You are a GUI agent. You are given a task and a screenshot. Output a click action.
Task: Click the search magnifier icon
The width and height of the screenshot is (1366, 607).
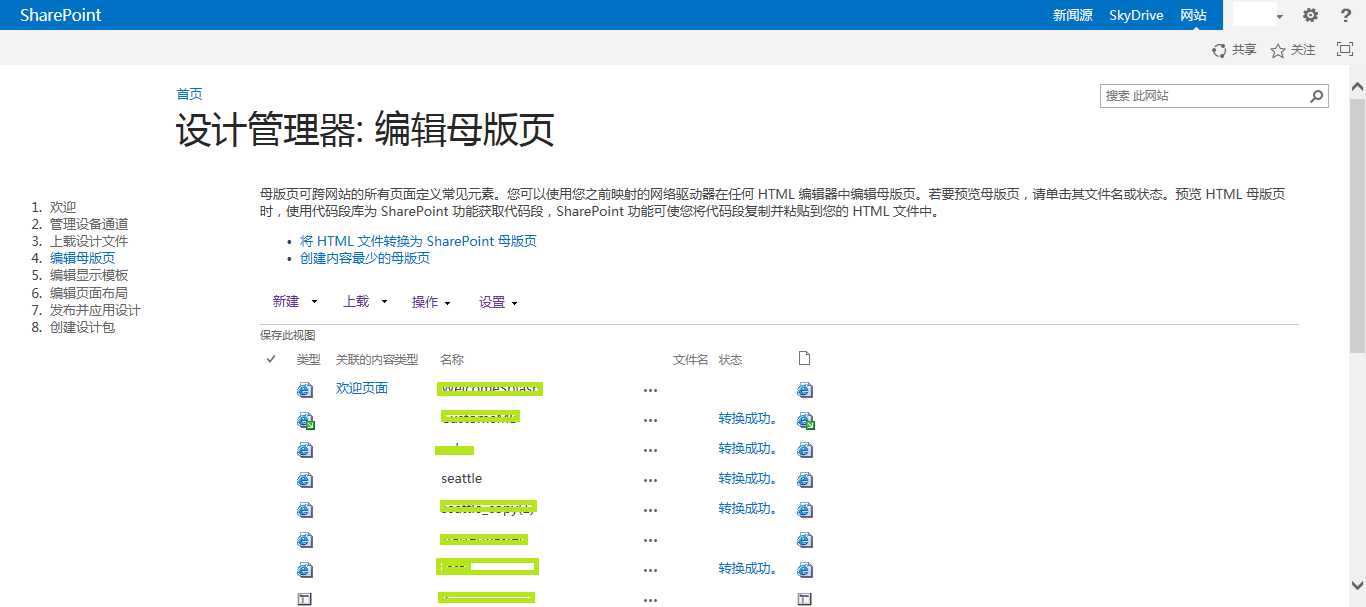pos(1317,96)
